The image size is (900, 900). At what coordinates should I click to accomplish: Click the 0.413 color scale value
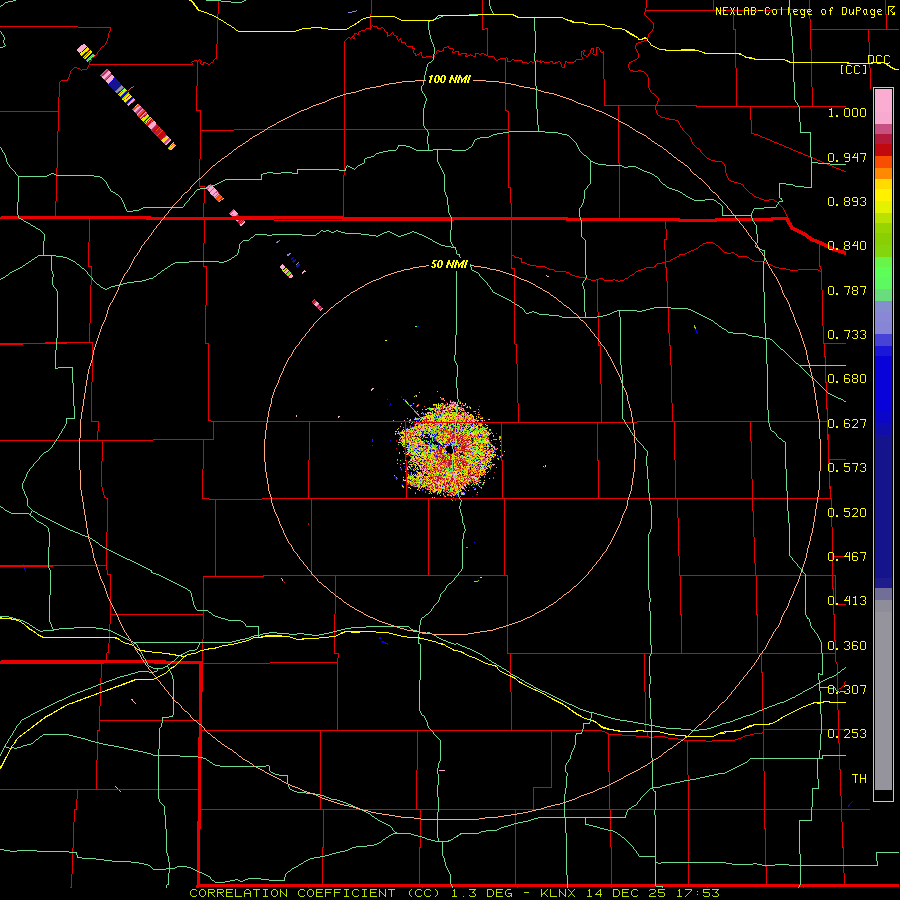[x=847, y=601]
